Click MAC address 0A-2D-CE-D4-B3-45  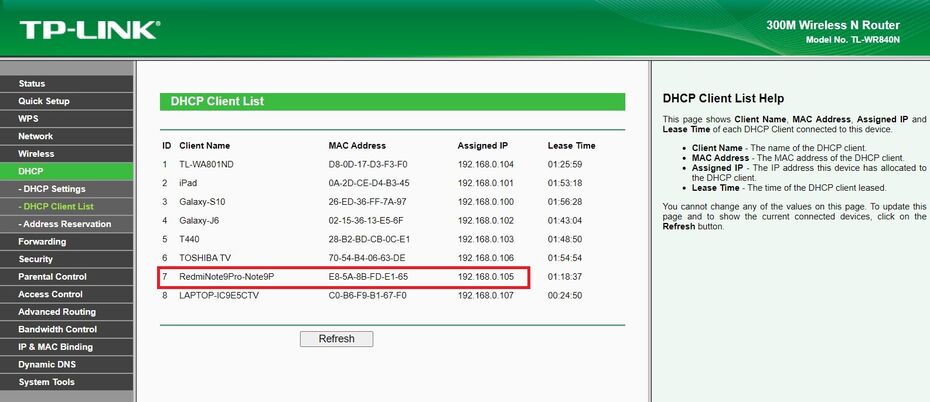point(369,183)
